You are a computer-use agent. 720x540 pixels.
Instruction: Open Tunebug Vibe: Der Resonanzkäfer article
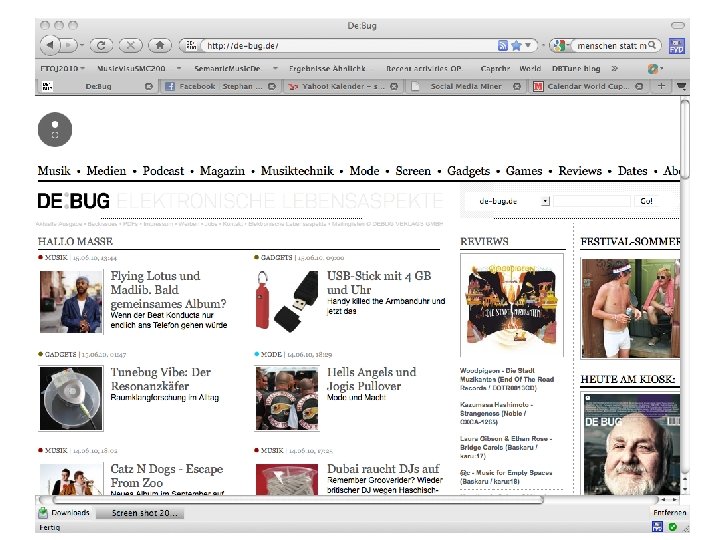click(x=160, y=379)
